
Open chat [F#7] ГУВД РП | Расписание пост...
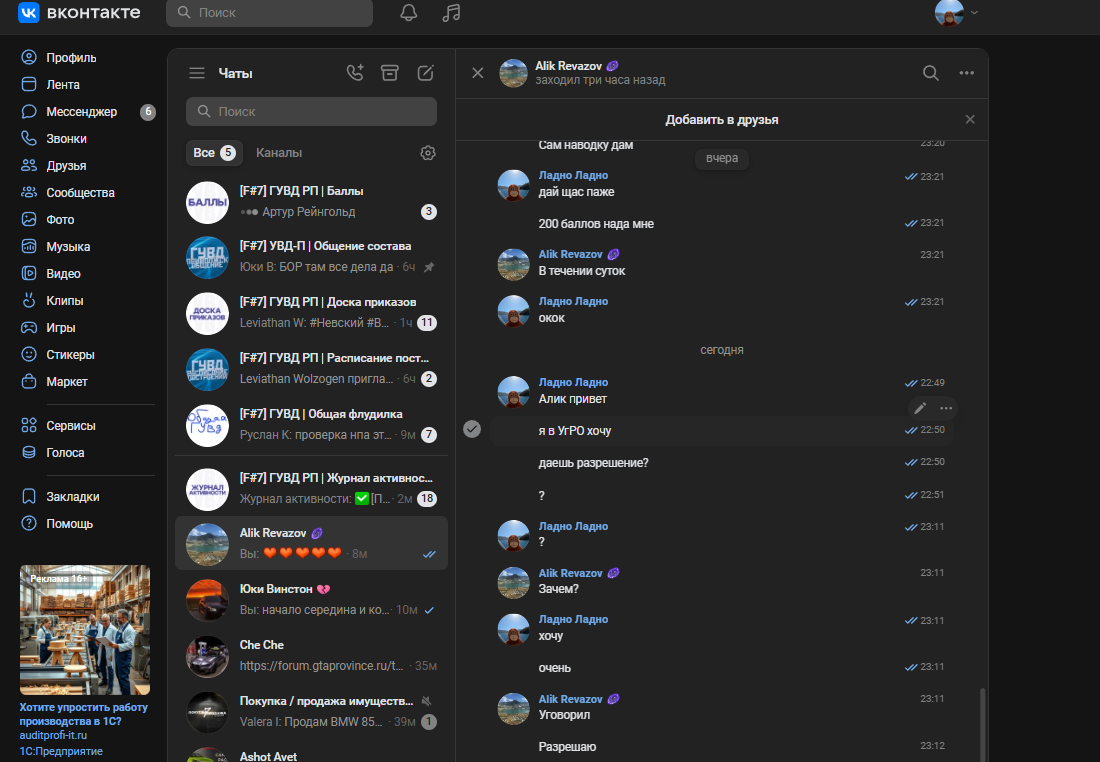[311, 370]
